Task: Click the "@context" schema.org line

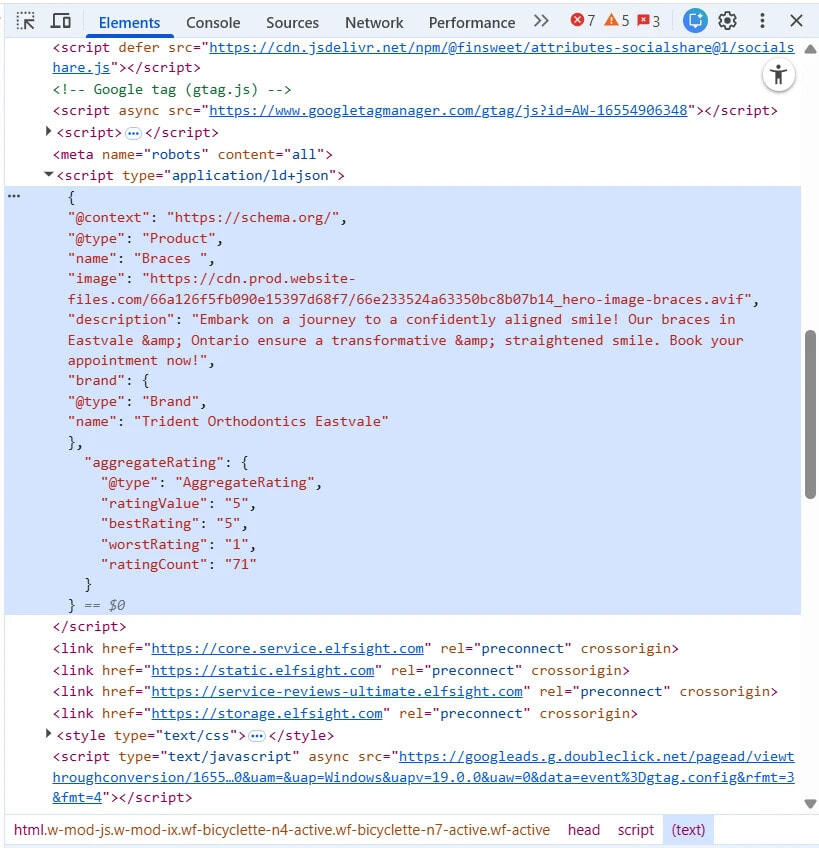Action: pos(207,217)
